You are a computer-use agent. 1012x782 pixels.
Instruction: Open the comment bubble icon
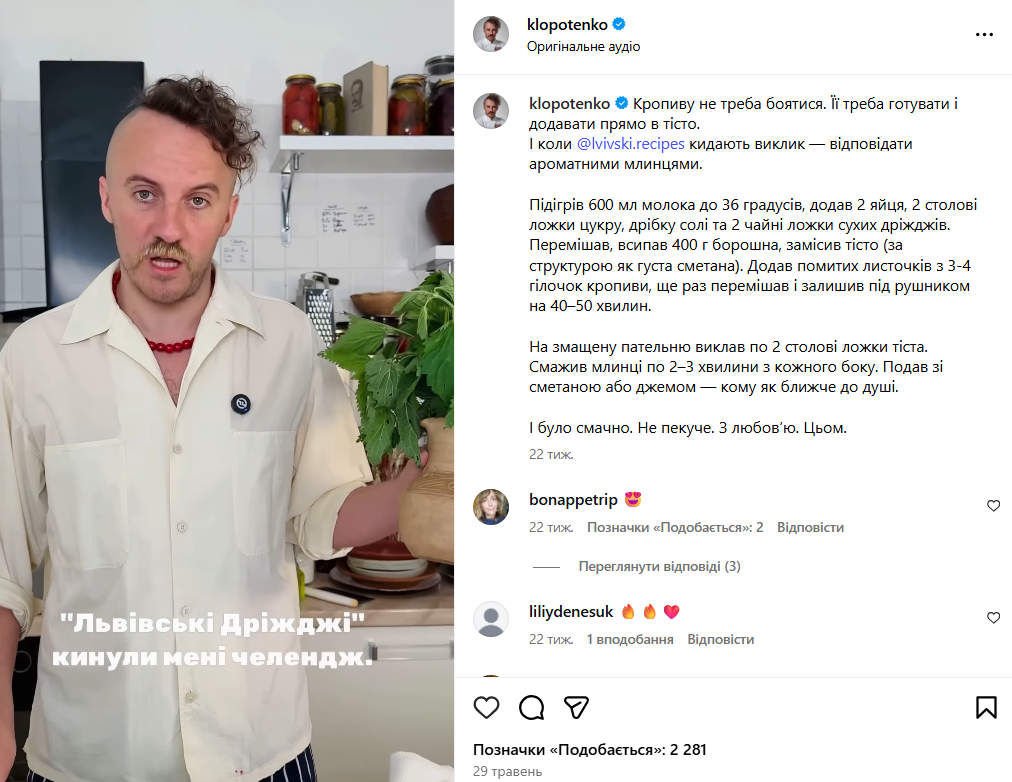532,708
